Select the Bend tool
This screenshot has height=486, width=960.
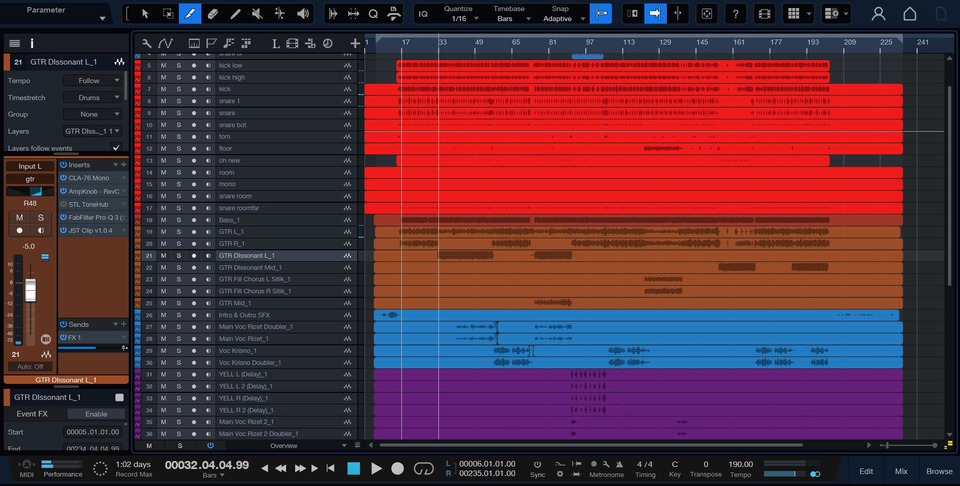click(x=280, y=13)
